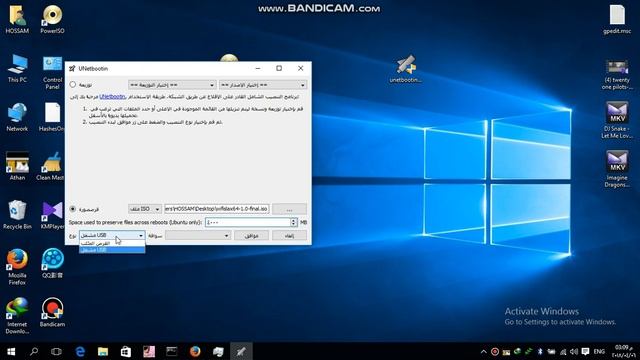Open the PowerISO desktop shortcut
The width and height of the screenshot is (640, 360).
(x=52, y=19)
